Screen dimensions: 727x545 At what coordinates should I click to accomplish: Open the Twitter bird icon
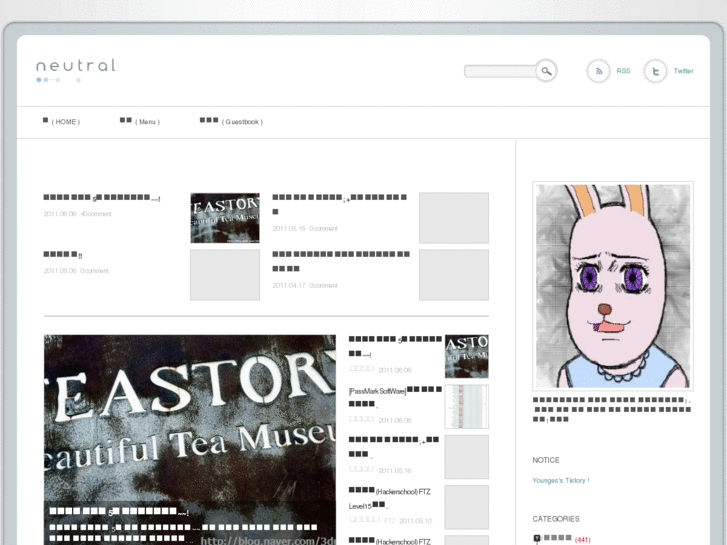[x=655, y=71]
